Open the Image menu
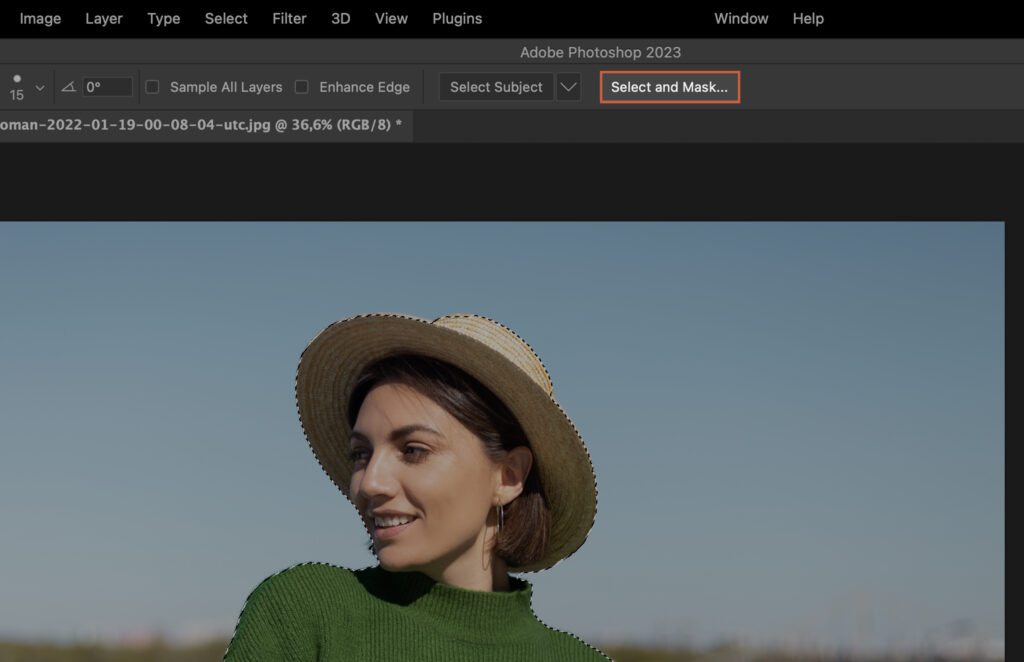This screenshot has width=1024, height=662. [39, 18]
